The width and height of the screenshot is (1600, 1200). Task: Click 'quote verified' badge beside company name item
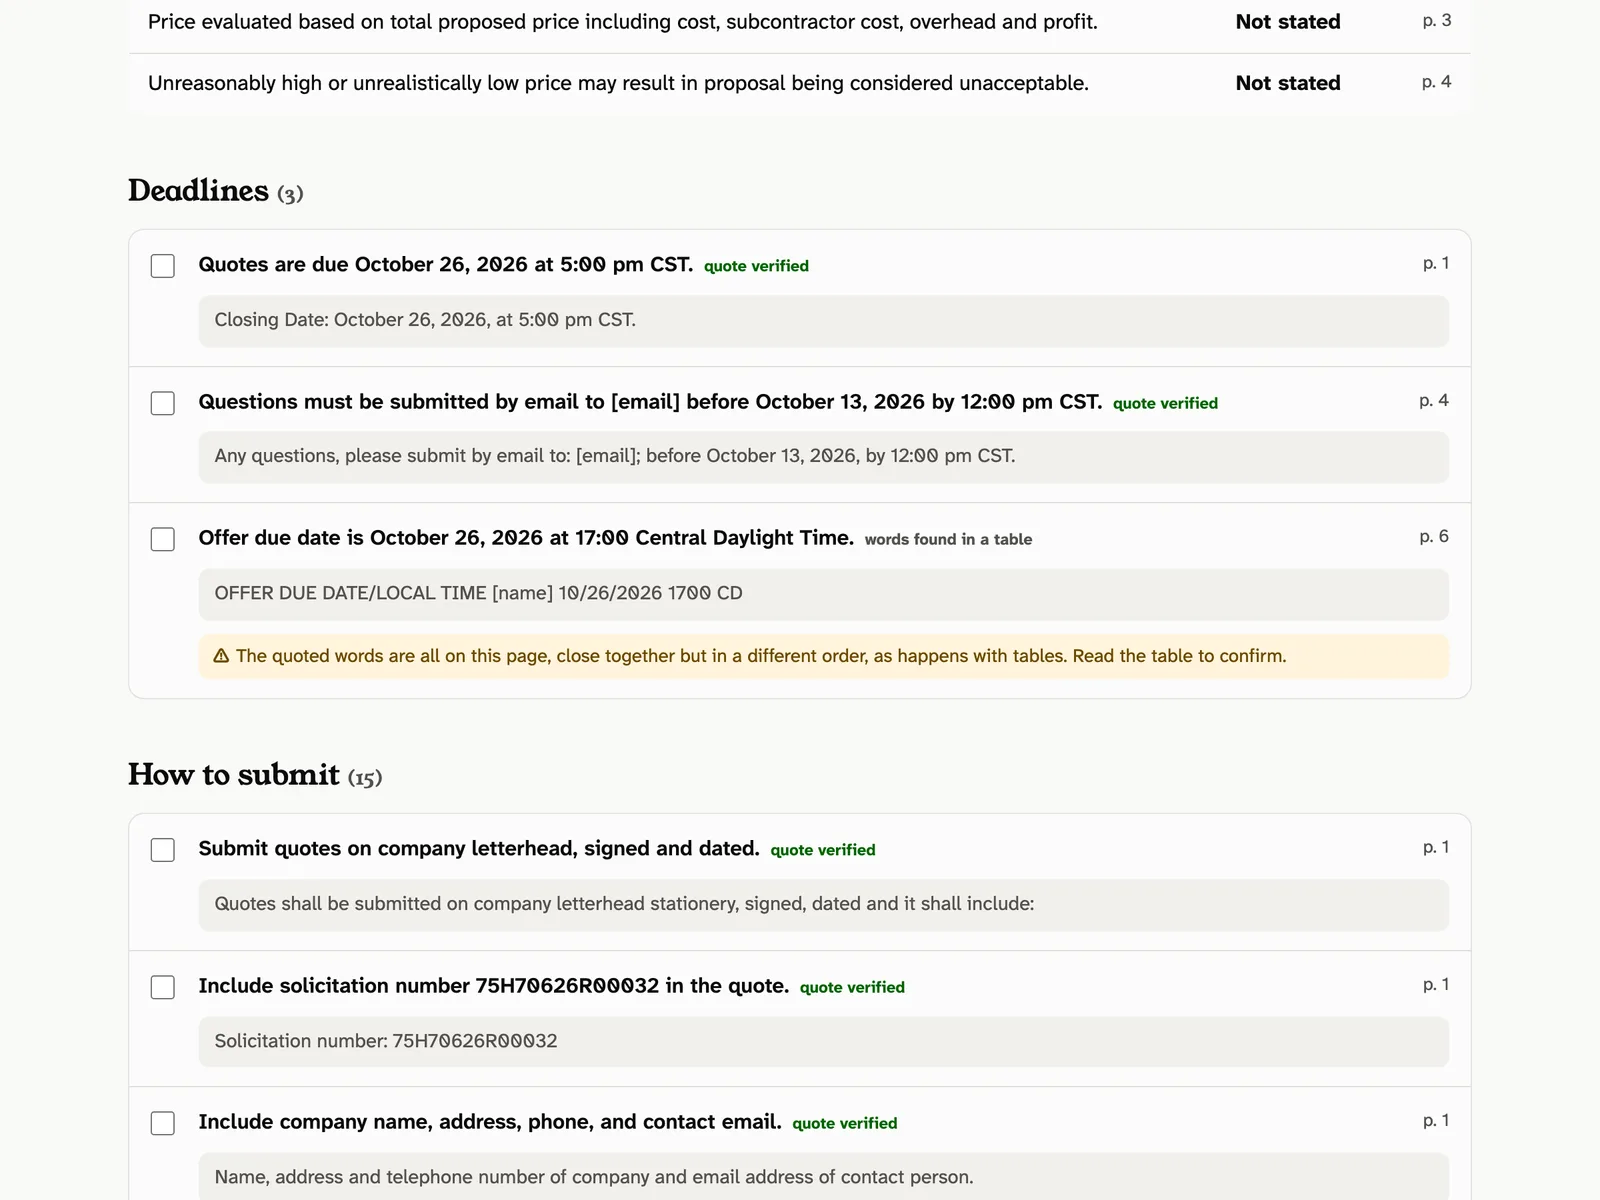click(845, 1123)
